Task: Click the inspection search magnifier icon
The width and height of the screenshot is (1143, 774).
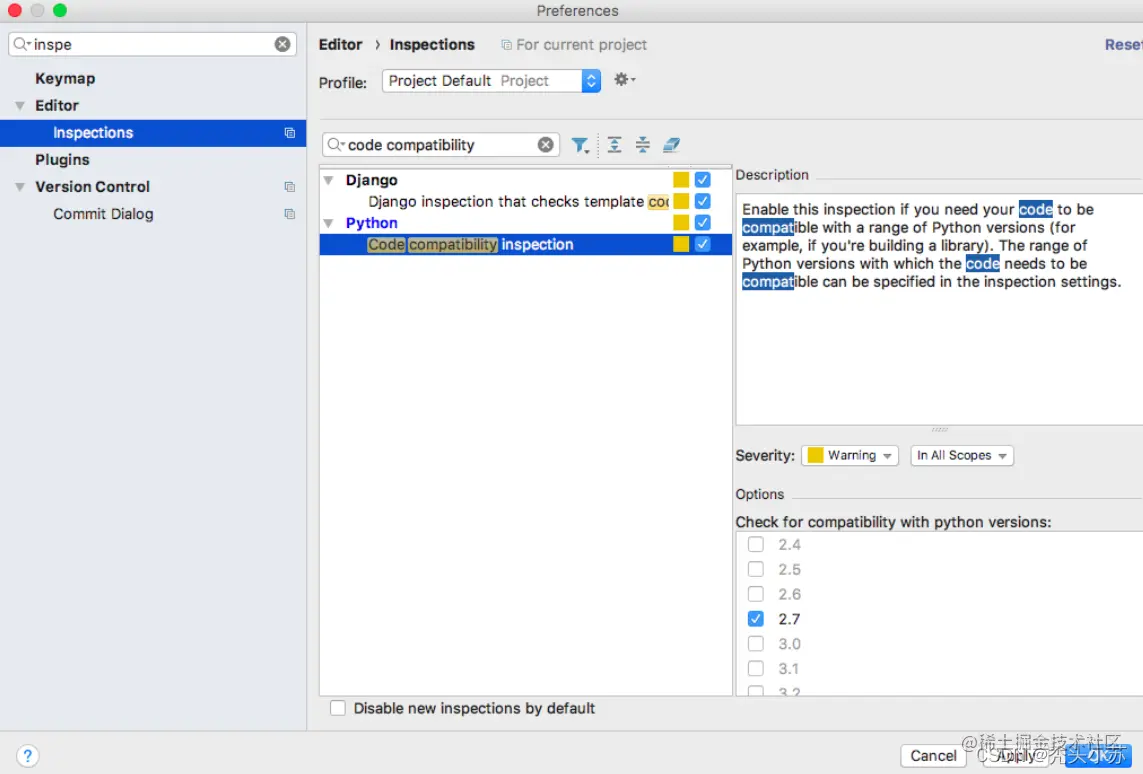Action: [335, 145]
